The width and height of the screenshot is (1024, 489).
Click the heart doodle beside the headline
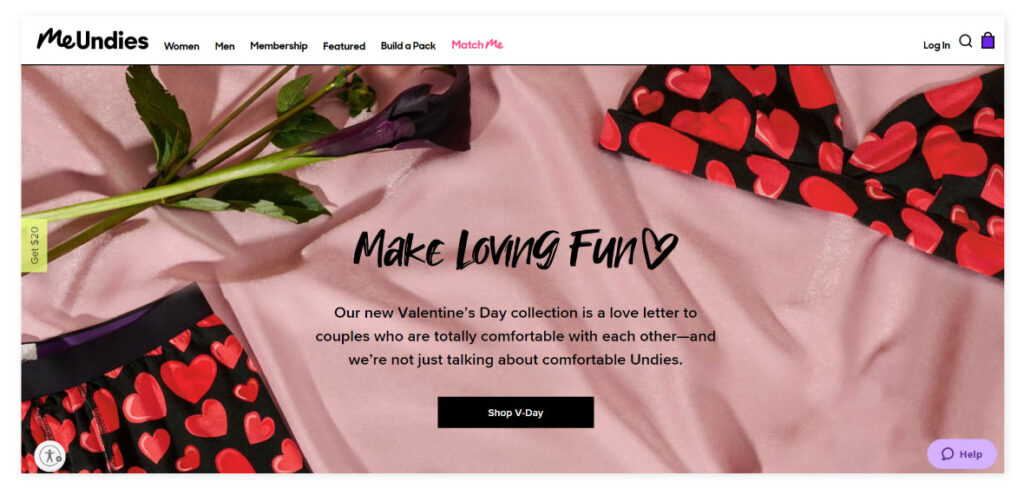pyautogui.click(x=660, y=248)
